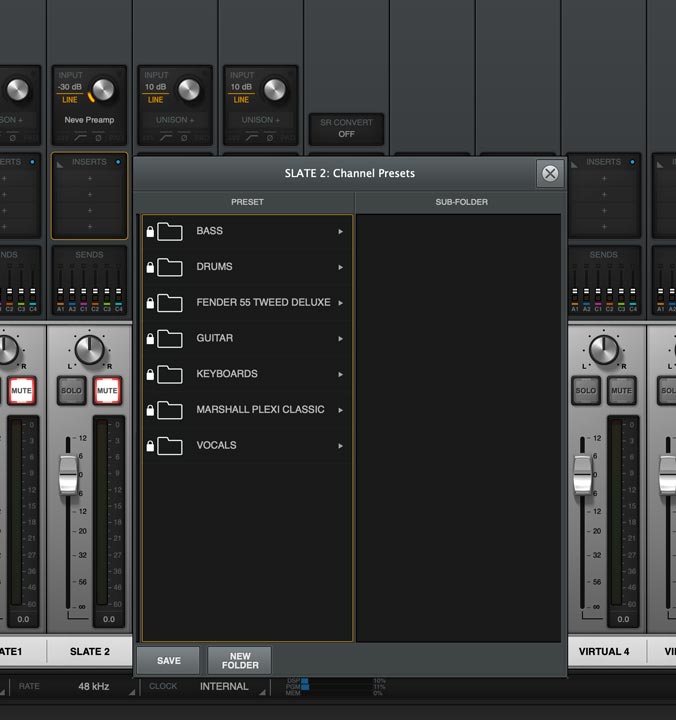The width and height of the screenshot is (676, 720).
Task: Click the lock icon on FENDER 55 TWEED row
Action: coord(150,303)
